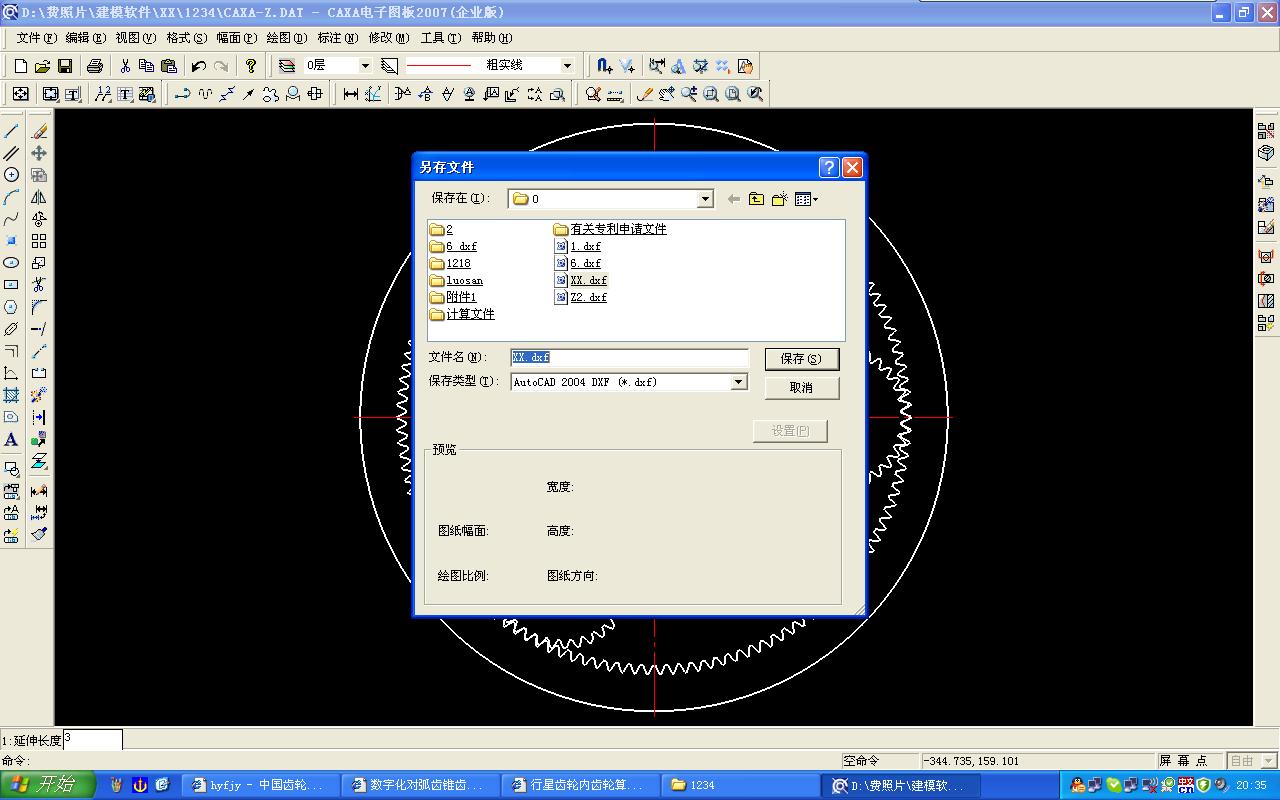
Task: Select the Text 'A' tool
Action: pyautogui.click(x=11, y=439)
